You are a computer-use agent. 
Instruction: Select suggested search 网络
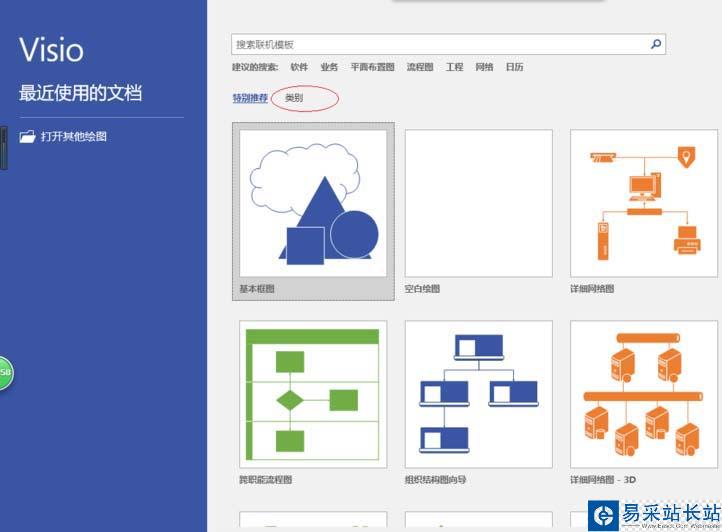pos(484,67)
